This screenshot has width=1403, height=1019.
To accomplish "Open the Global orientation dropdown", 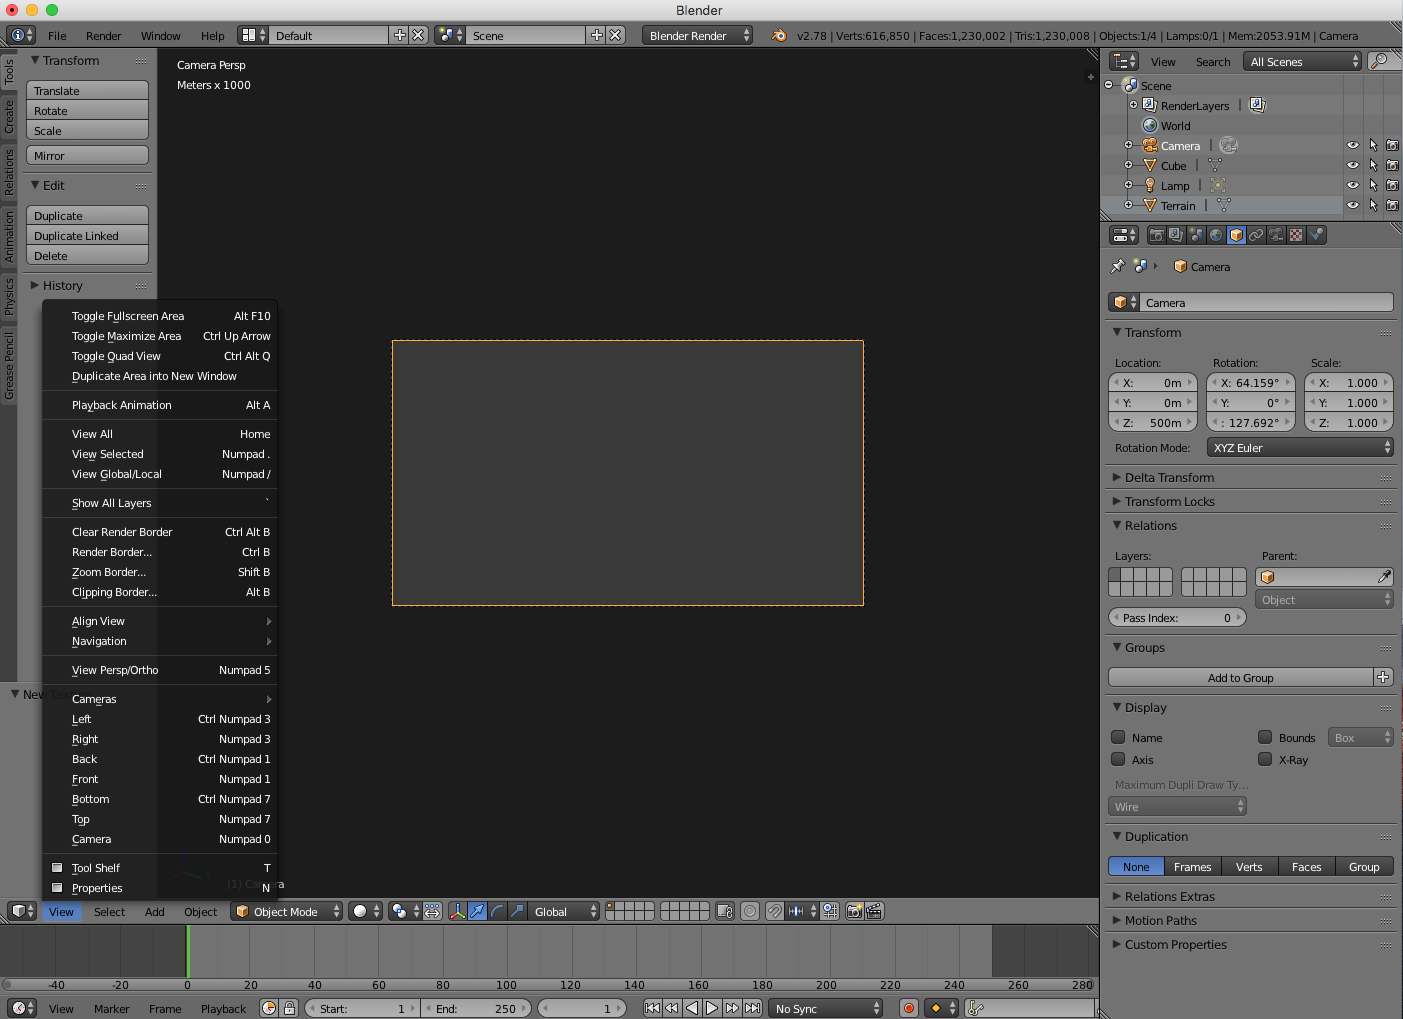I will click(565, 911).
